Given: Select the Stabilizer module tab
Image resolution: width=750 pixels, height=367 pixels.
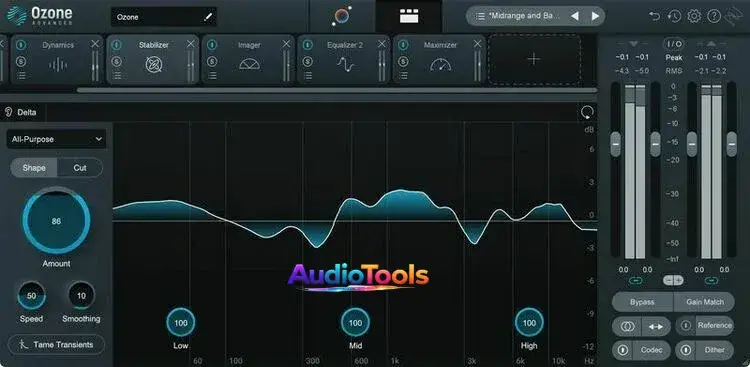Looking at the screenshot, I should coord(153,60).
